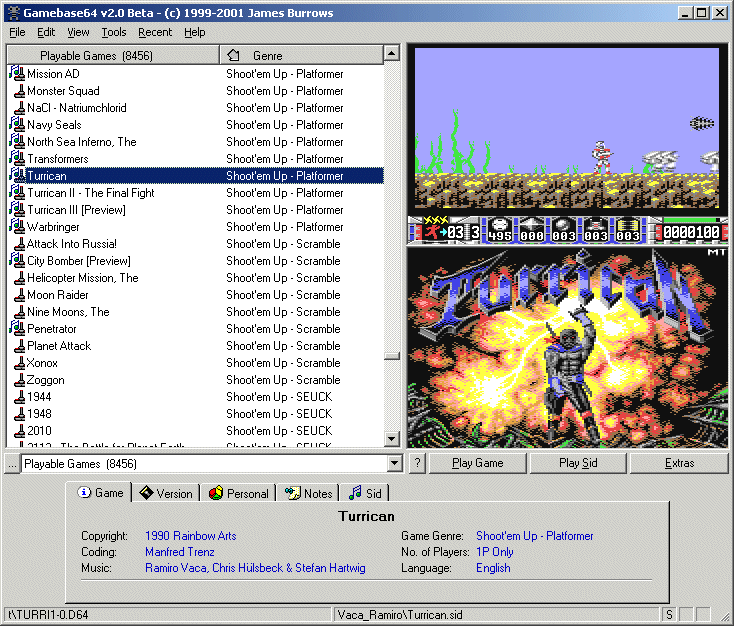Select the Turrican row in game list
The image size is (734, 626).
coord(196,176)
